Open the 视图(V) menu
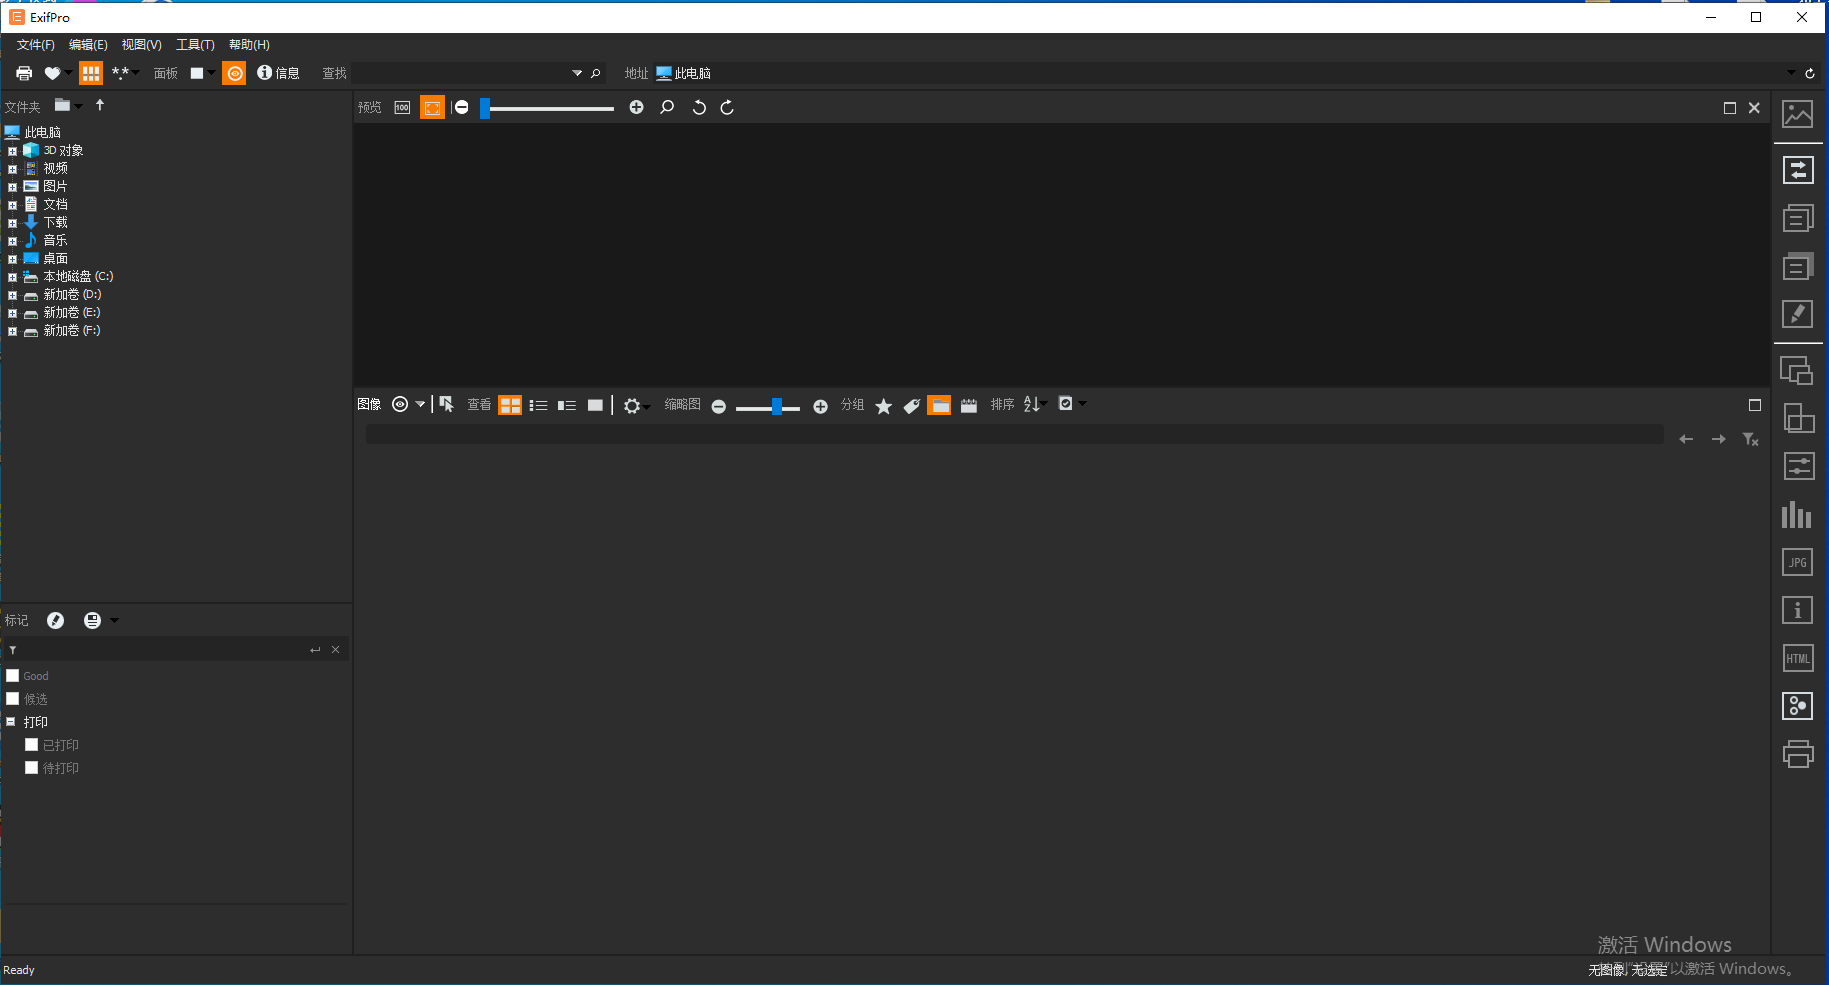The width and height of the screenshot is (1829, 985). [x=141, y=45]
